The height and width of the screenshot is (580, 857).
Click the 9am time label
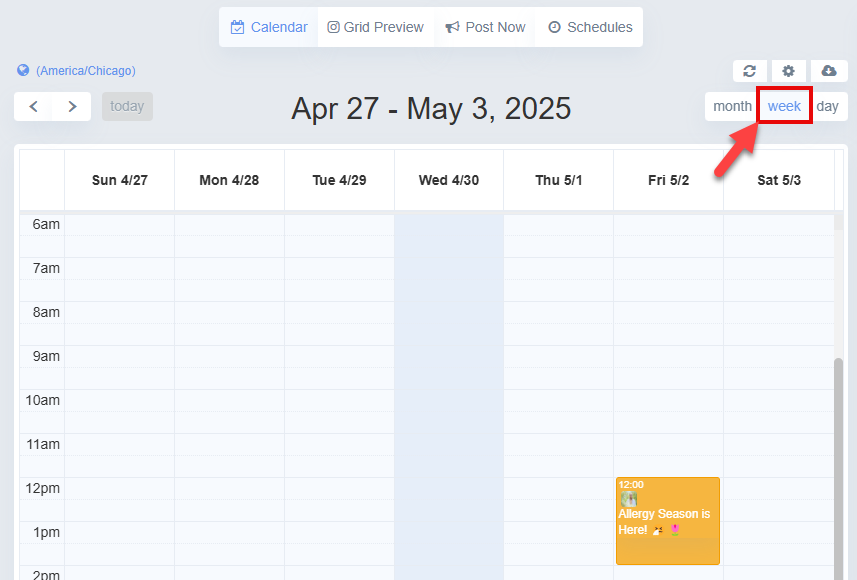[x=46, y=356]
